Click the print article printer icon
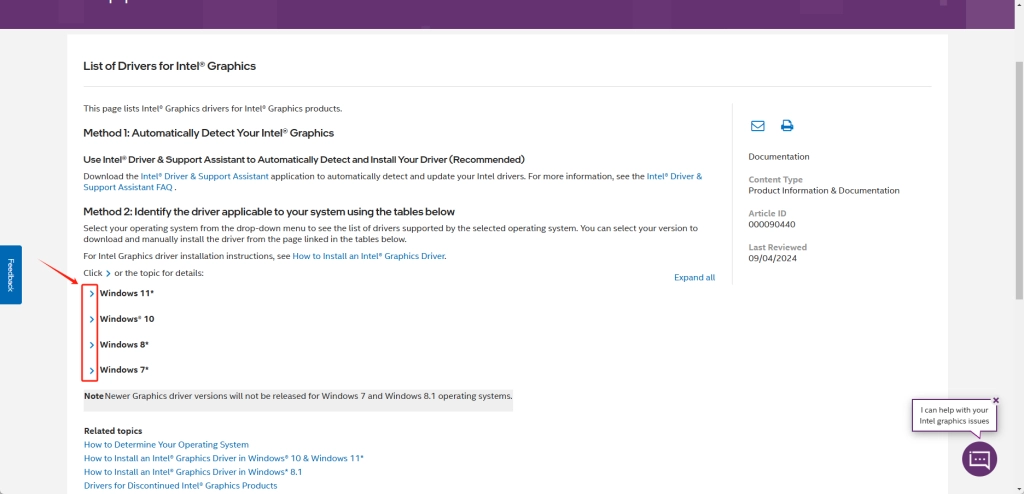Viewport: 1024px width, 494px height. 787,126
